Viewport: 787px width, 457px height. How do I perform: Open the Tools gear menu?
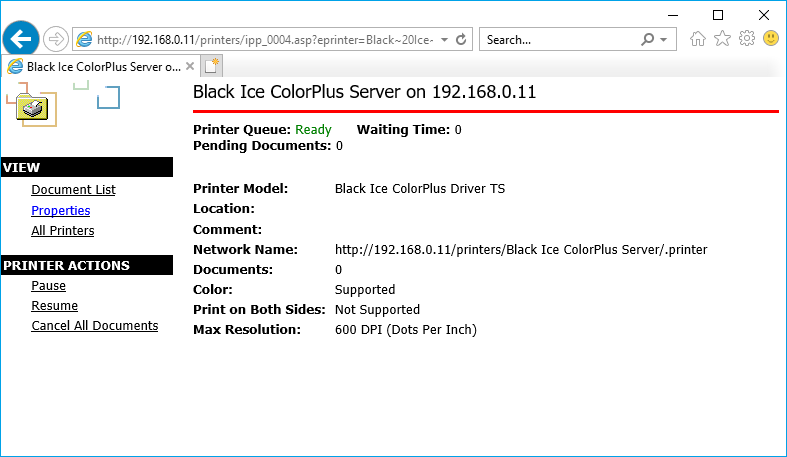747,38
